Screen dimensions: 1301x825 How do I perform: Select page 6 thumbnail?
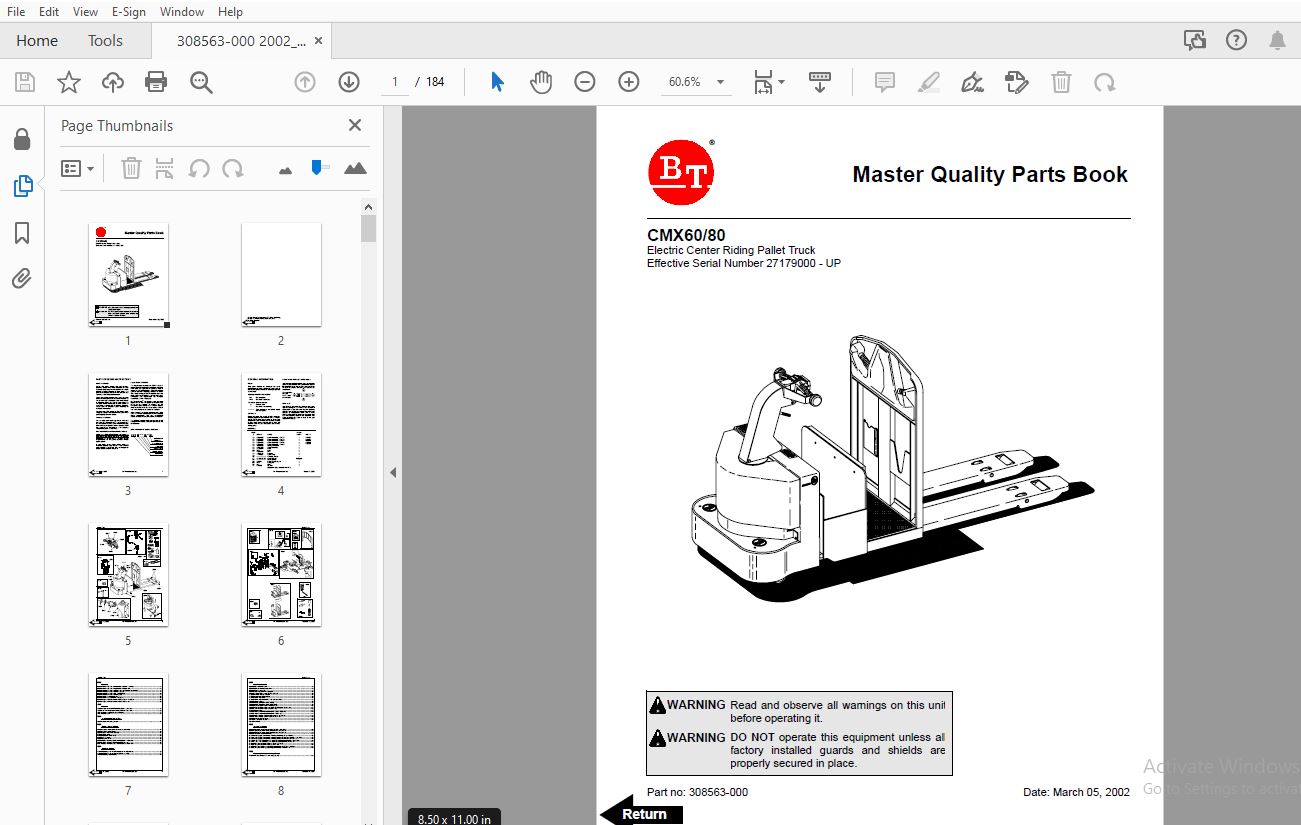coord(281,575)
